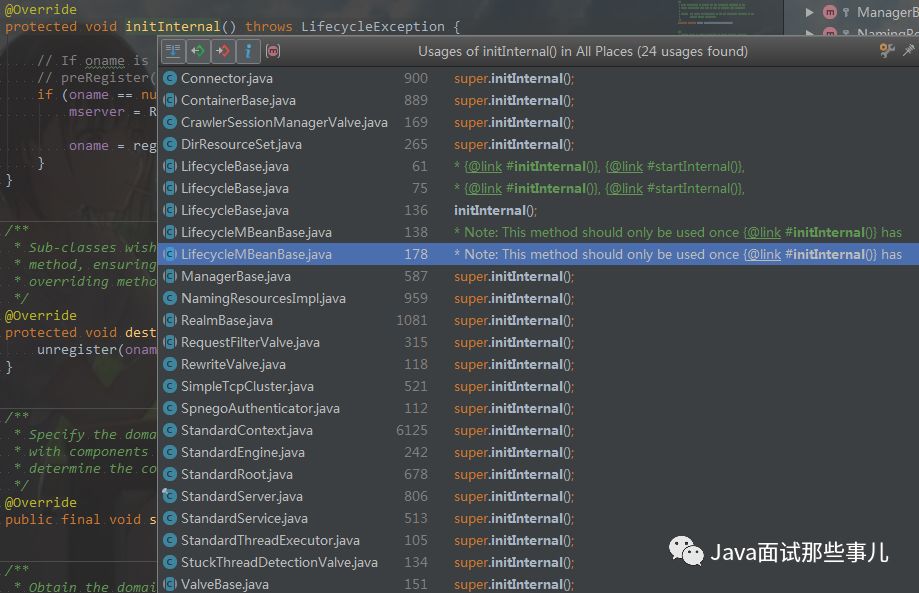Toggle the pink method 'm' filter icon
Viewport: 919px width, 593px height.
pyautogui.click(x=273, y=51)
